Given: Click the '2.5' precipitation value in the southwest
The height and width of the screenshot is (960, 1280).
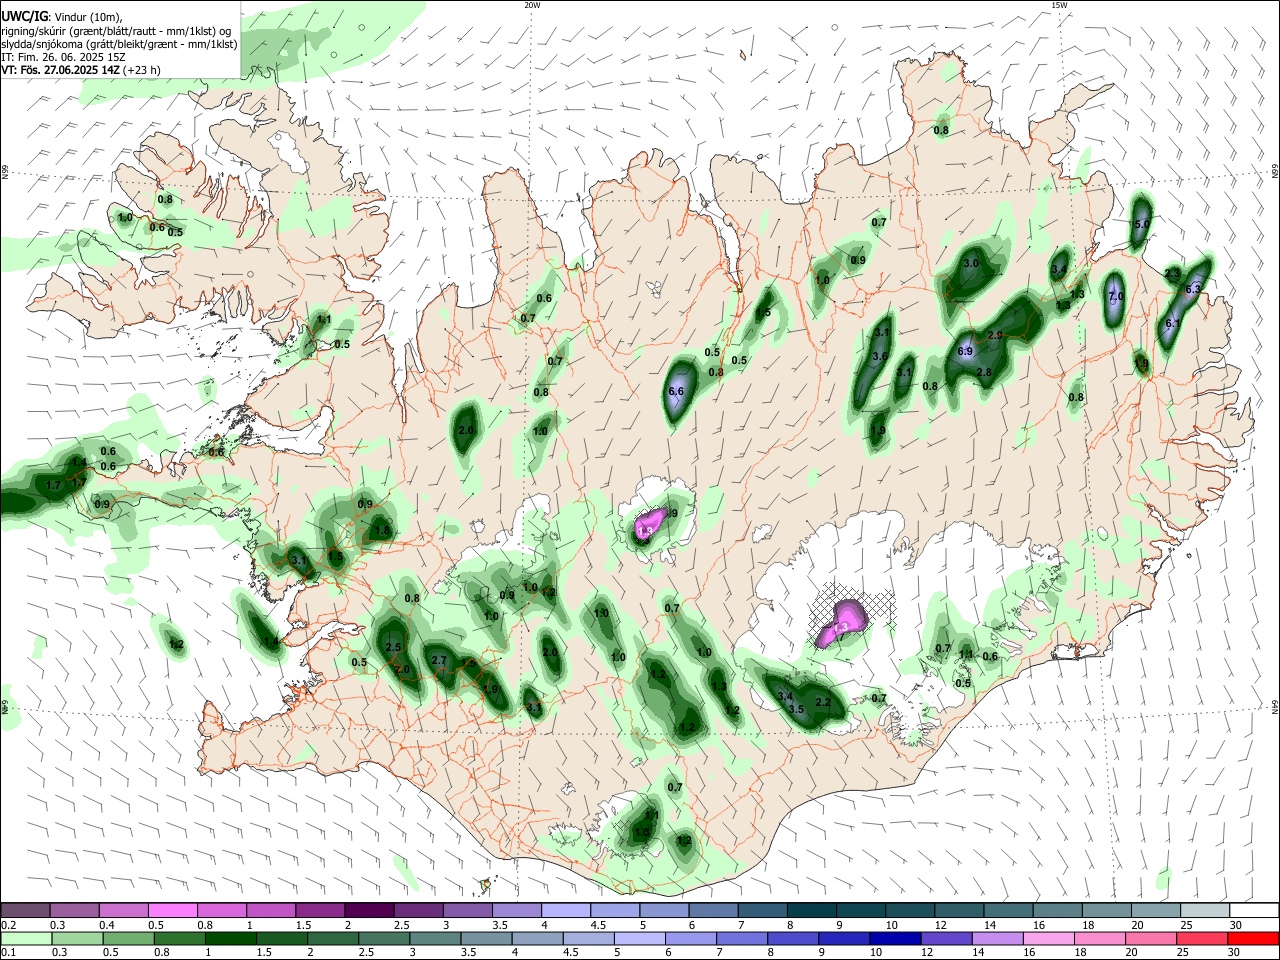Looking at the screenshot, I should click(393, 647).
